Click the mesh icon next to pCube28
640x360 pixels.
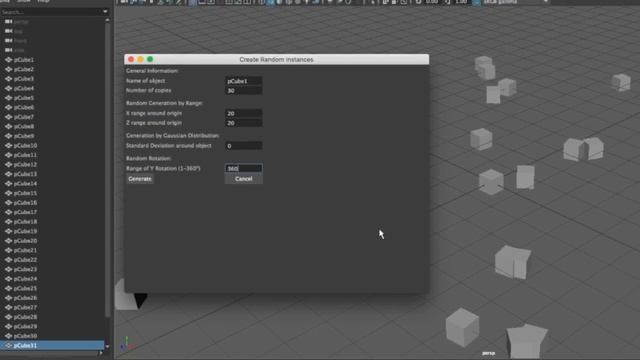[9, 317]
